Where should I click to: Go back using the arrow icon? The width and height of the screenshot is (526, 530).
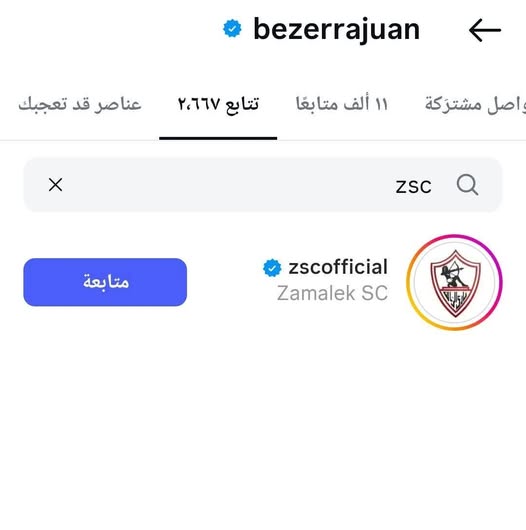coord(485,30)
